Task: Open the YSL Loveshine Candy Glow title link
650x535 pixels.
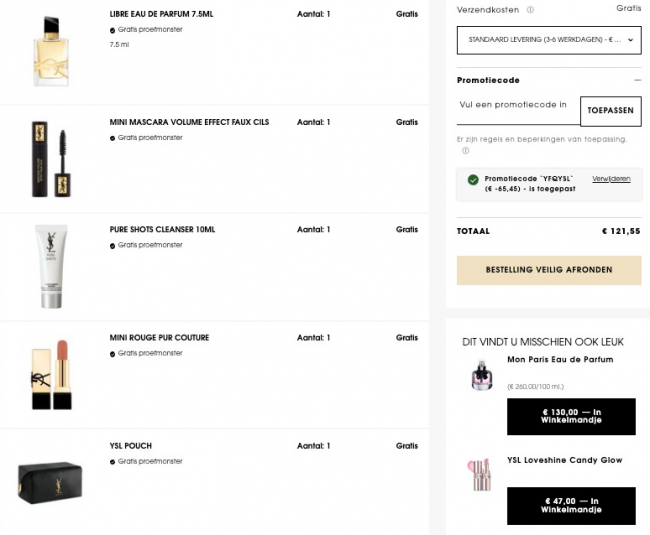Action: click(x=564, y=460)
